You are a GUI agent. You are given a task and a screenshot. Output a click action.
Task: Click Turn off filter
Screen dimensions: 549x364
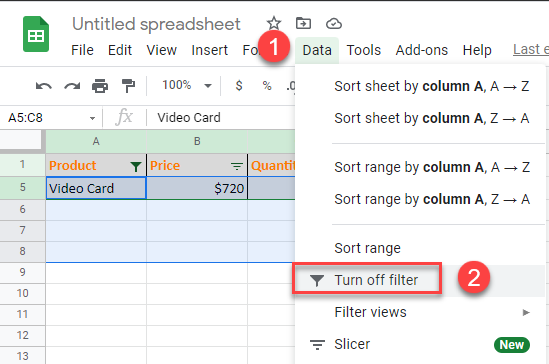click(x=420, y=280)
